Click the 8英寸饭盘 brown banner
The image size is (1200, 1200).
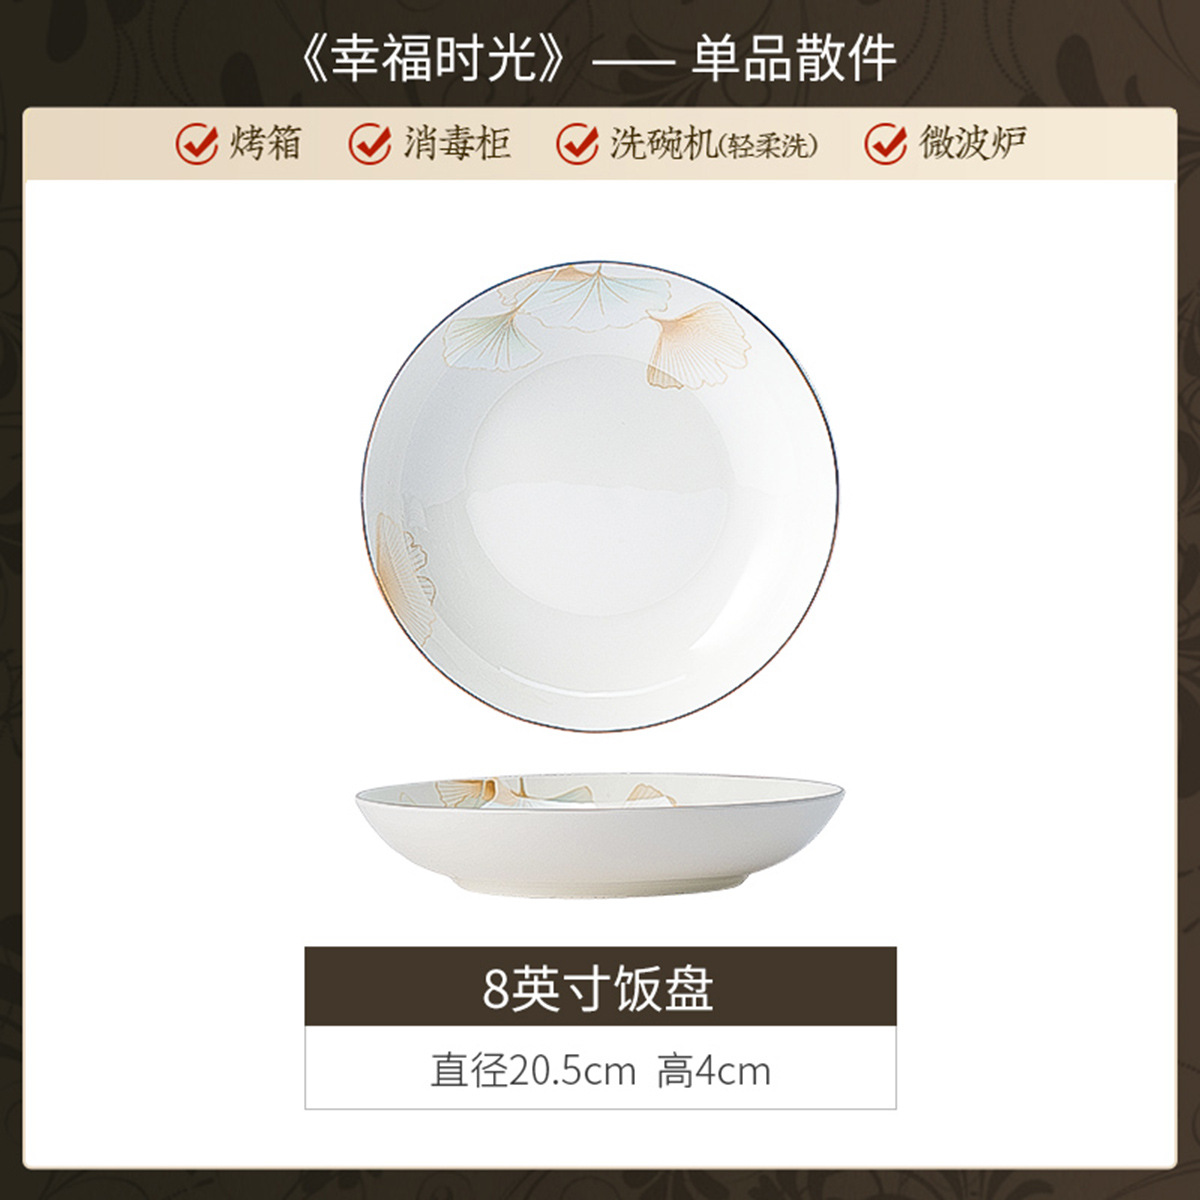click(600, 987)
